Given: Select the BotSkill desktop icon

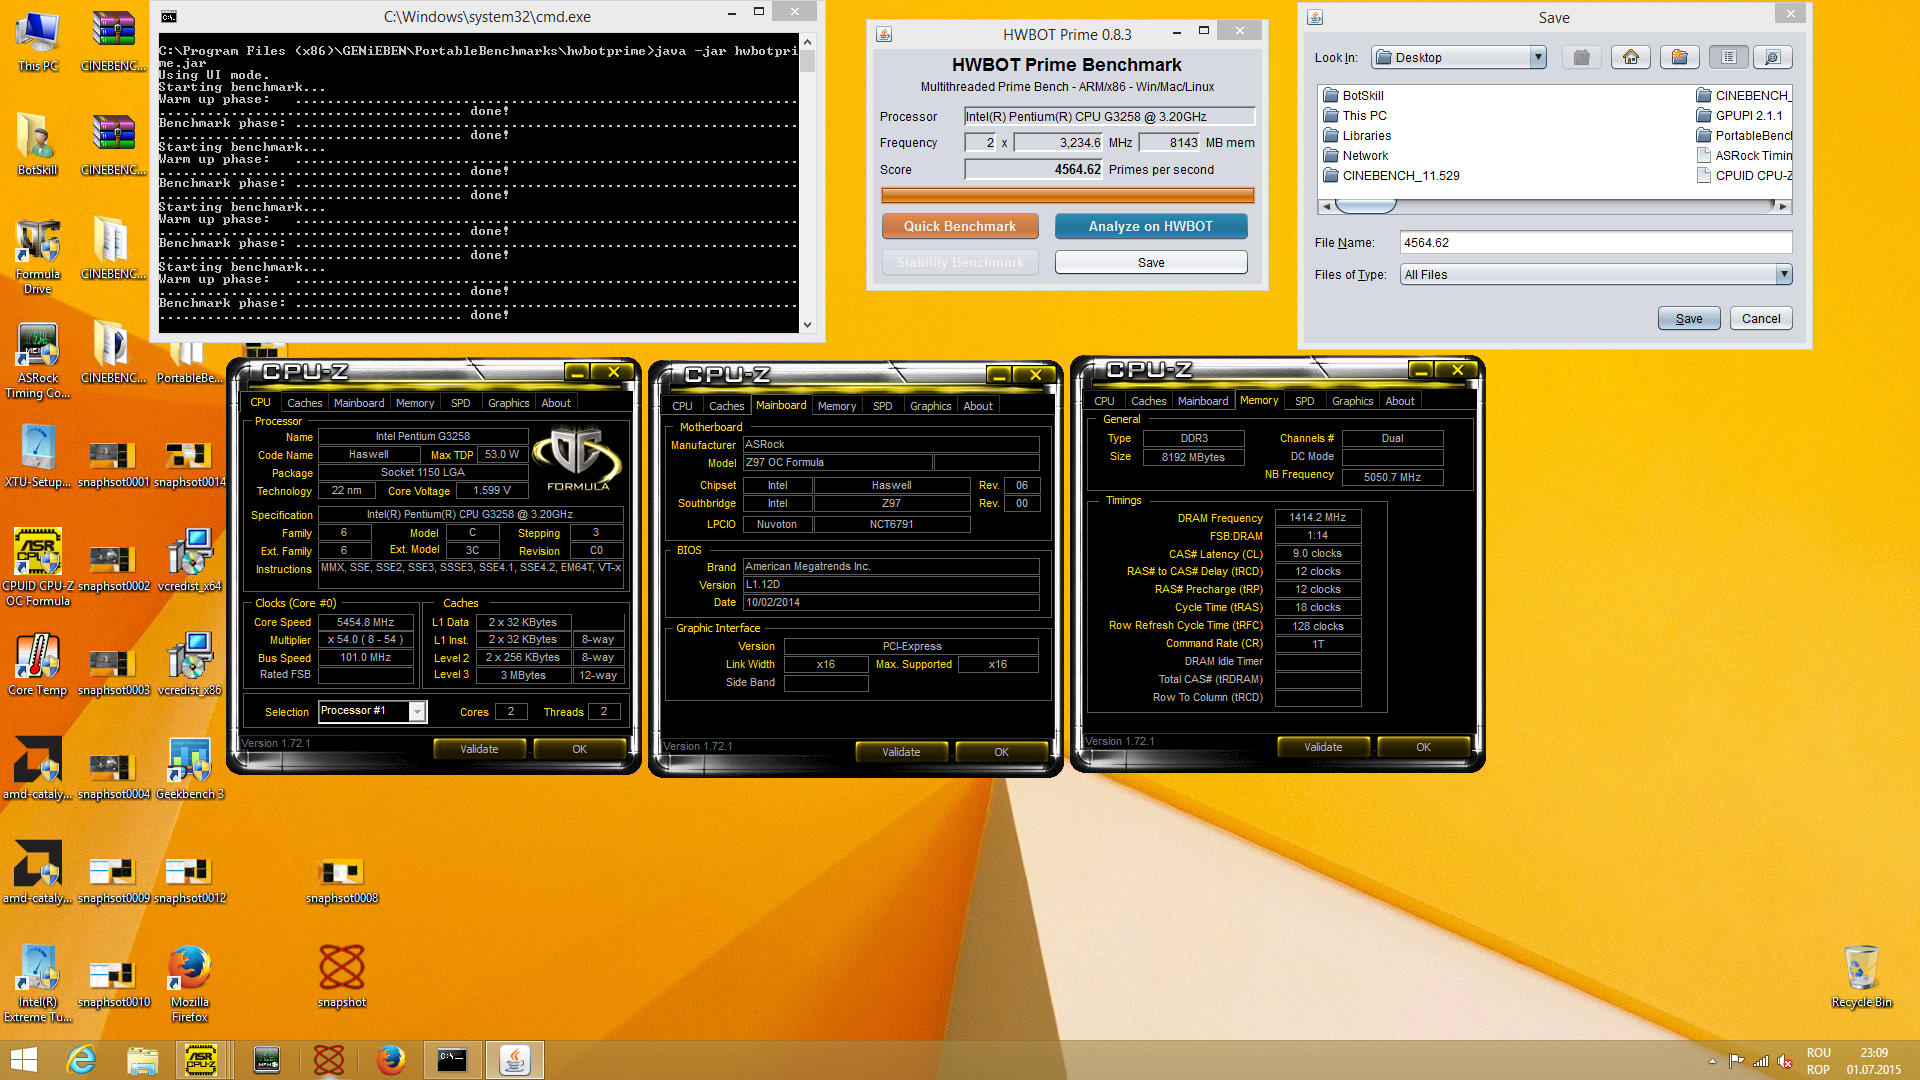Looking at the screenshot, I should coord(38,145).
